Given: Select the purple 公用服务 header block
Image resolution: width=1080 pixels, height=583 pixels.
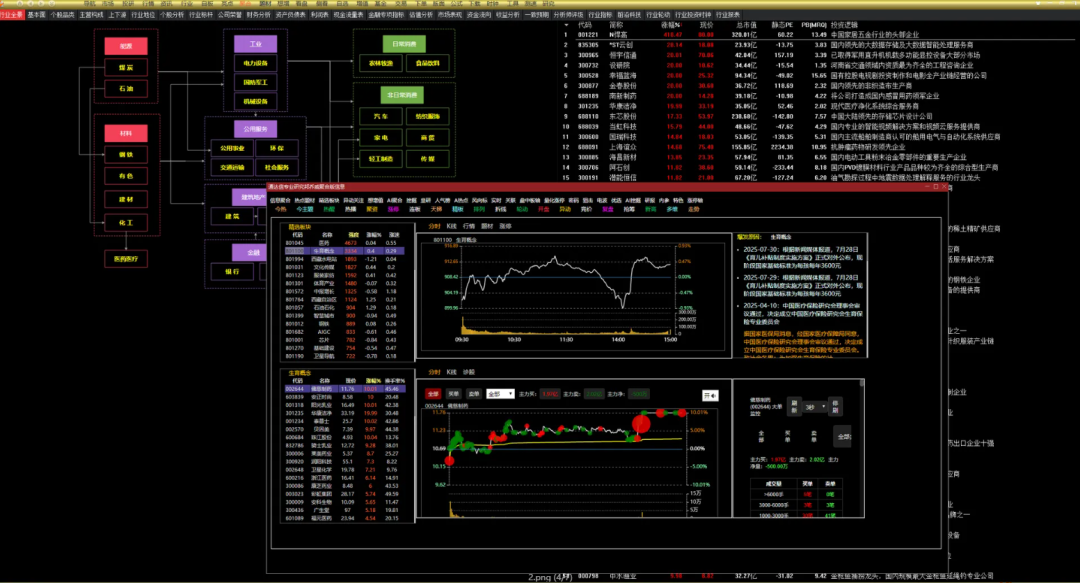Looking at the screenshot, I should point(255,129).
